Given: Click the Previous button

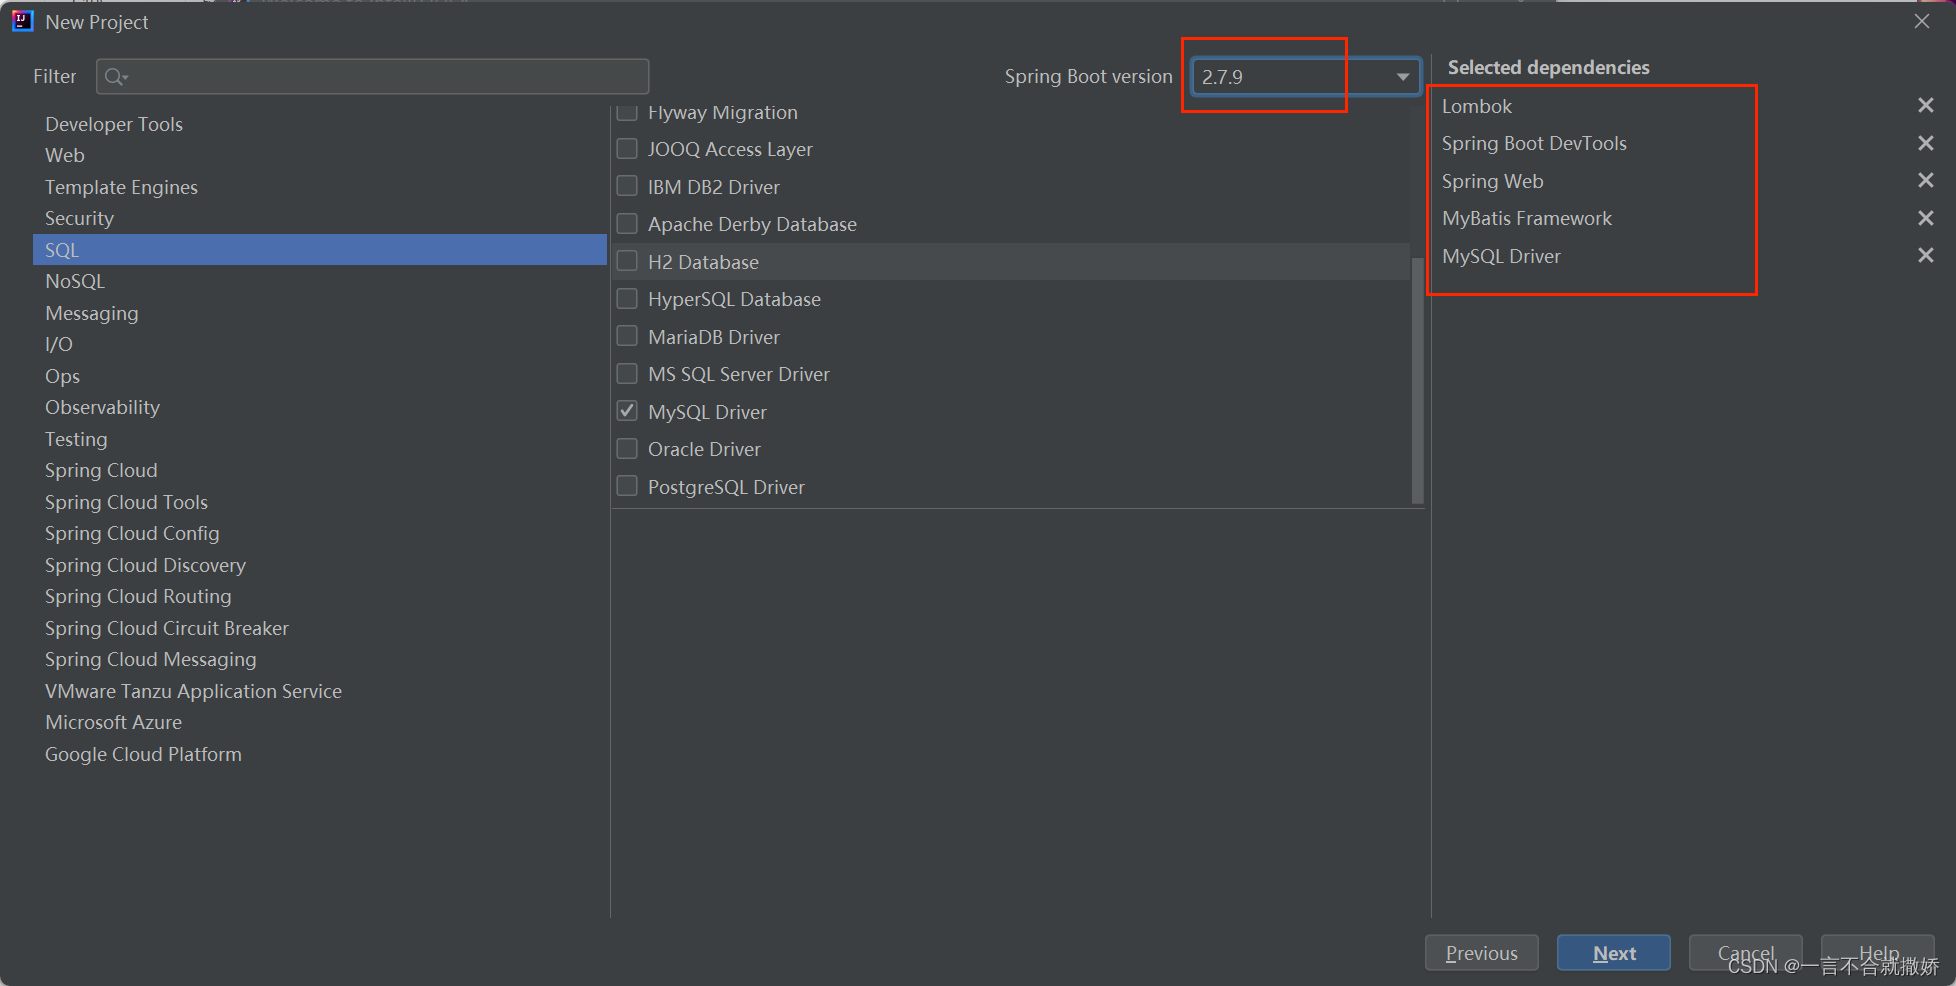Looking at the screenshot, I should pyautogui.click(x=1481, y=953).
